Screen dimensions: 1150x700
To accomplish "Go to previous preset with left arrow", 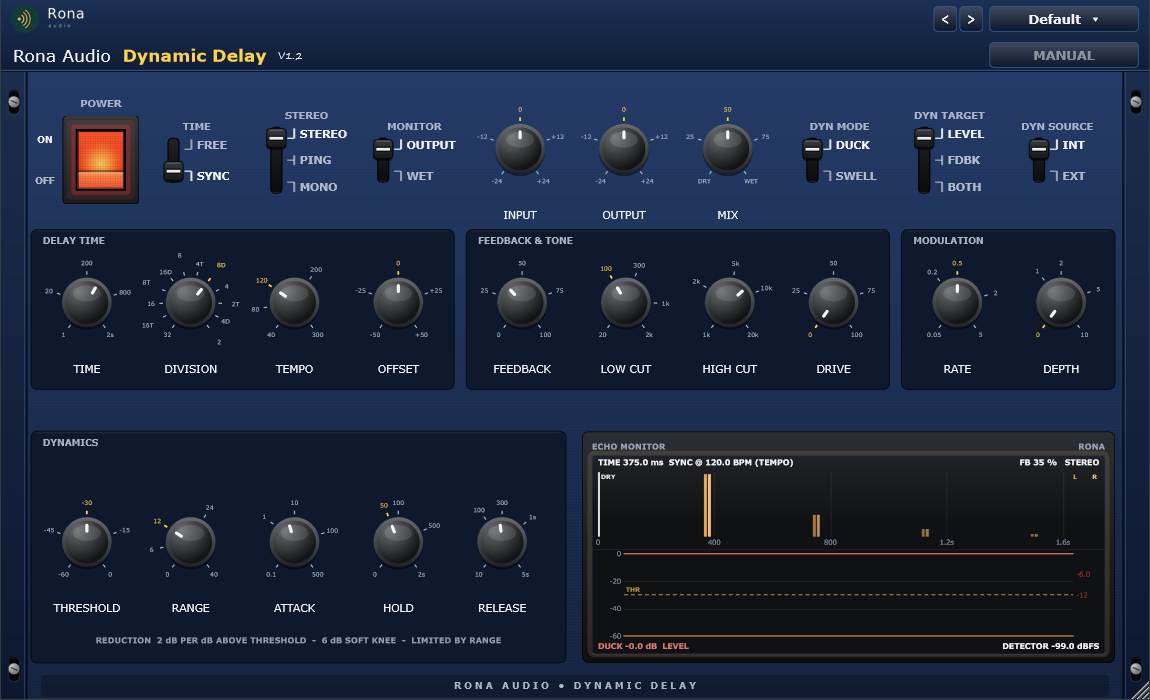I will pyautogui.click(x=945, y=19).
